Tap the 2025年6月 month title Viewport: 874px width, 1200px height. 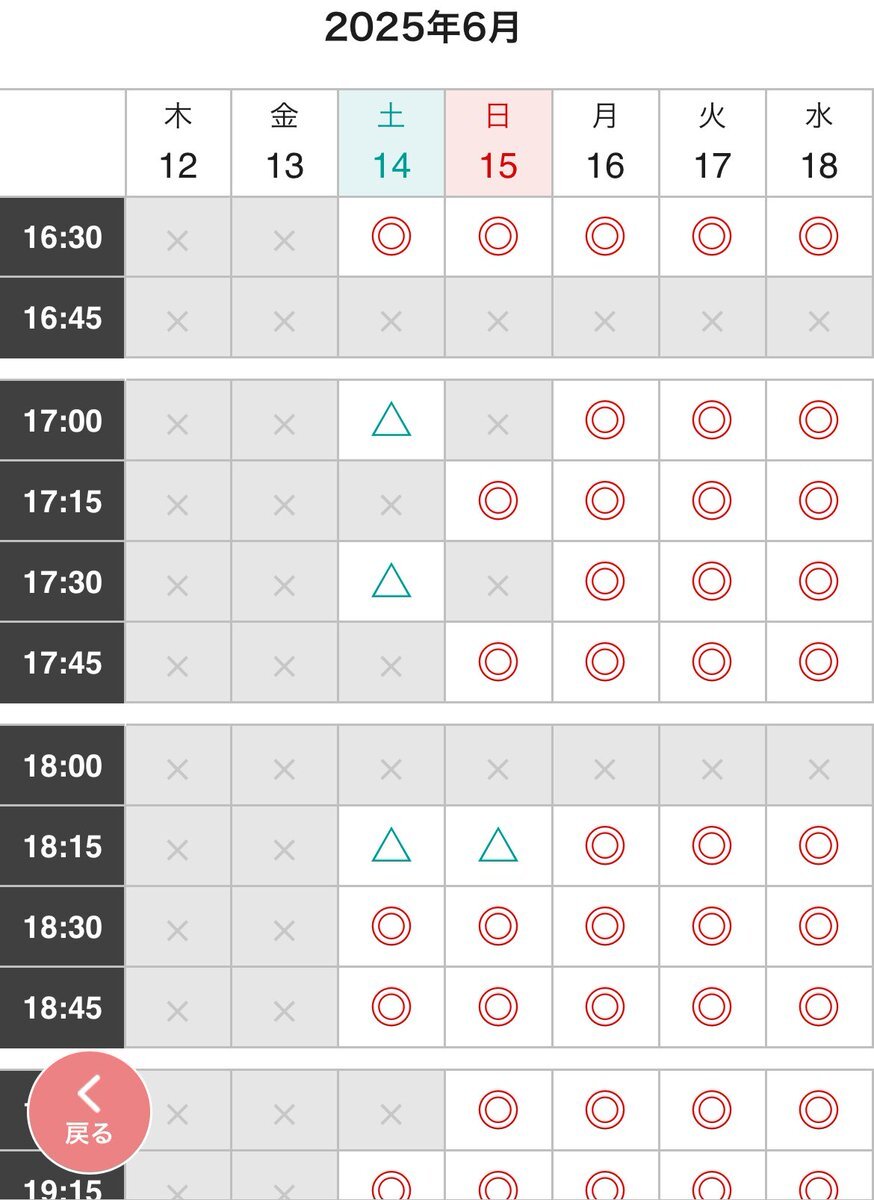(x=422, y=28)
